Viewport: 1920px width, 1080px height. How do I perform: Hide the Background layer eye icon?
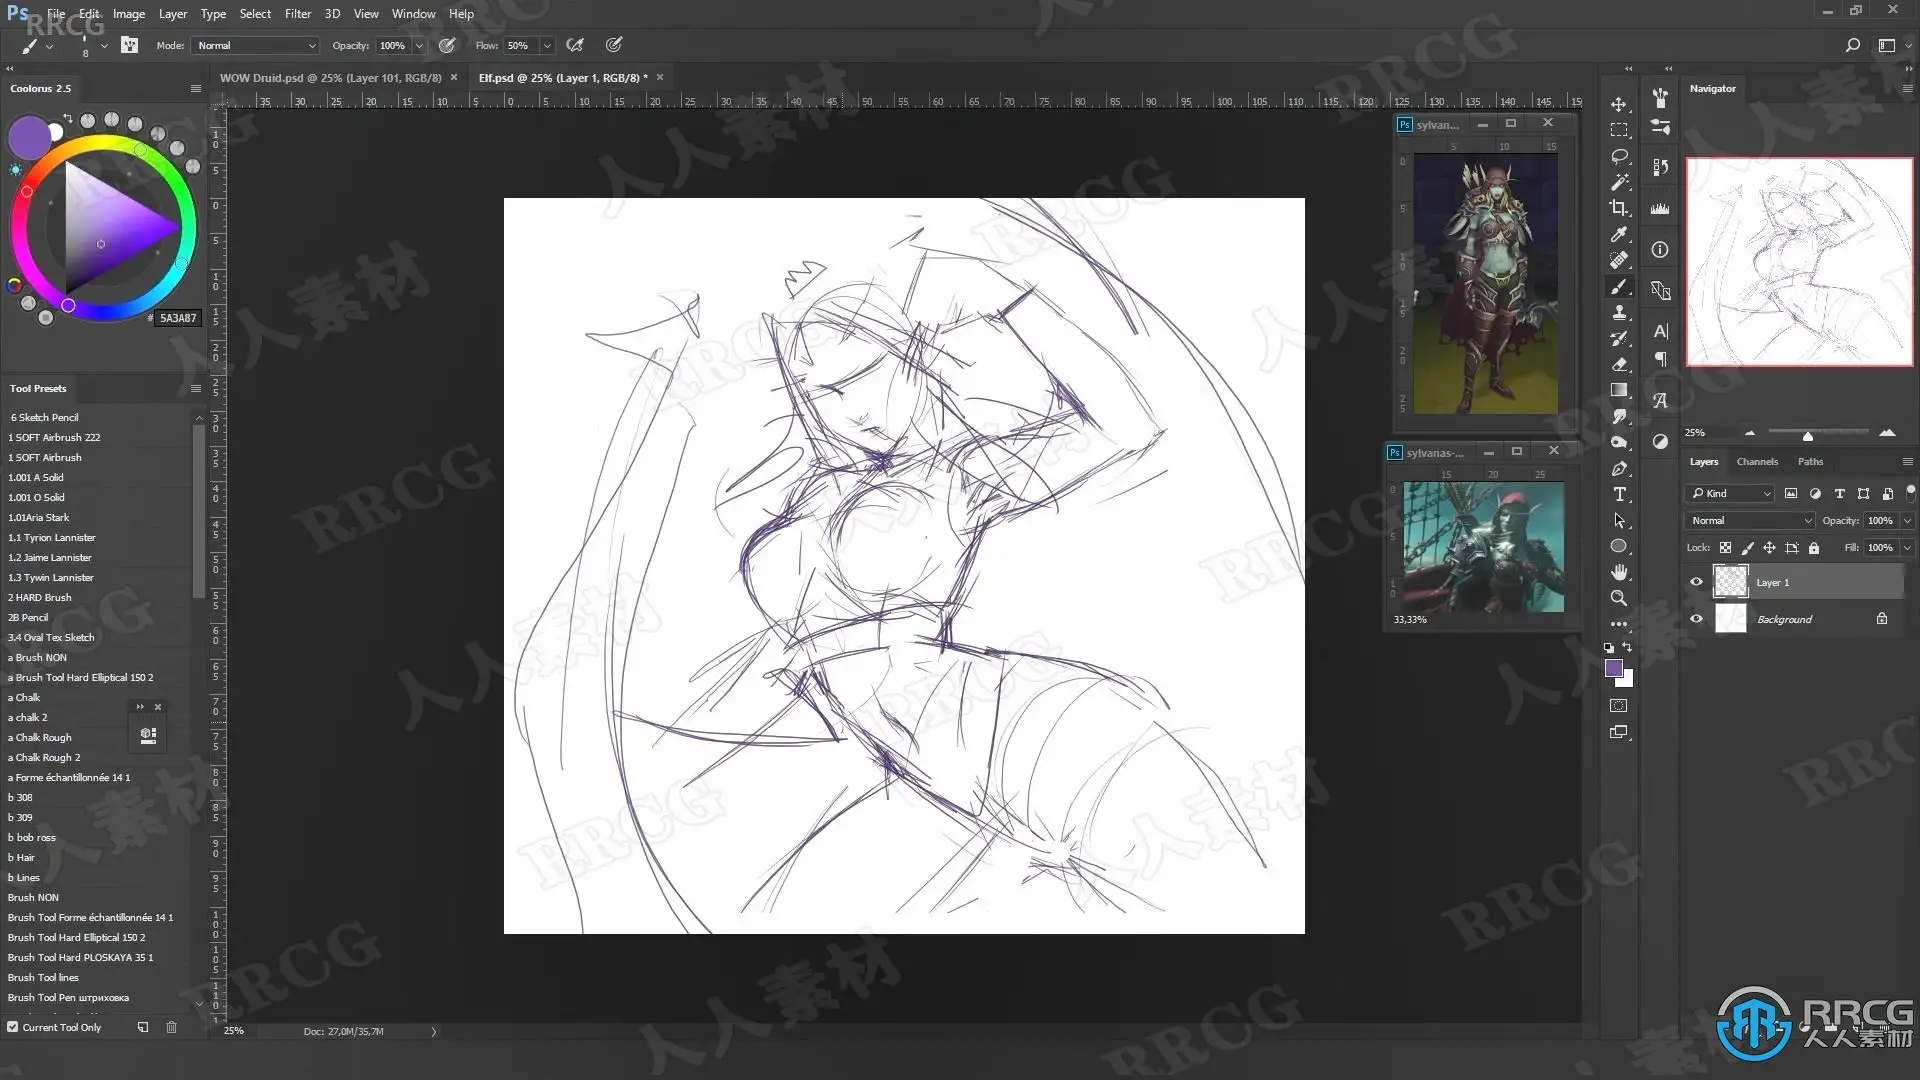[1696, 619]
